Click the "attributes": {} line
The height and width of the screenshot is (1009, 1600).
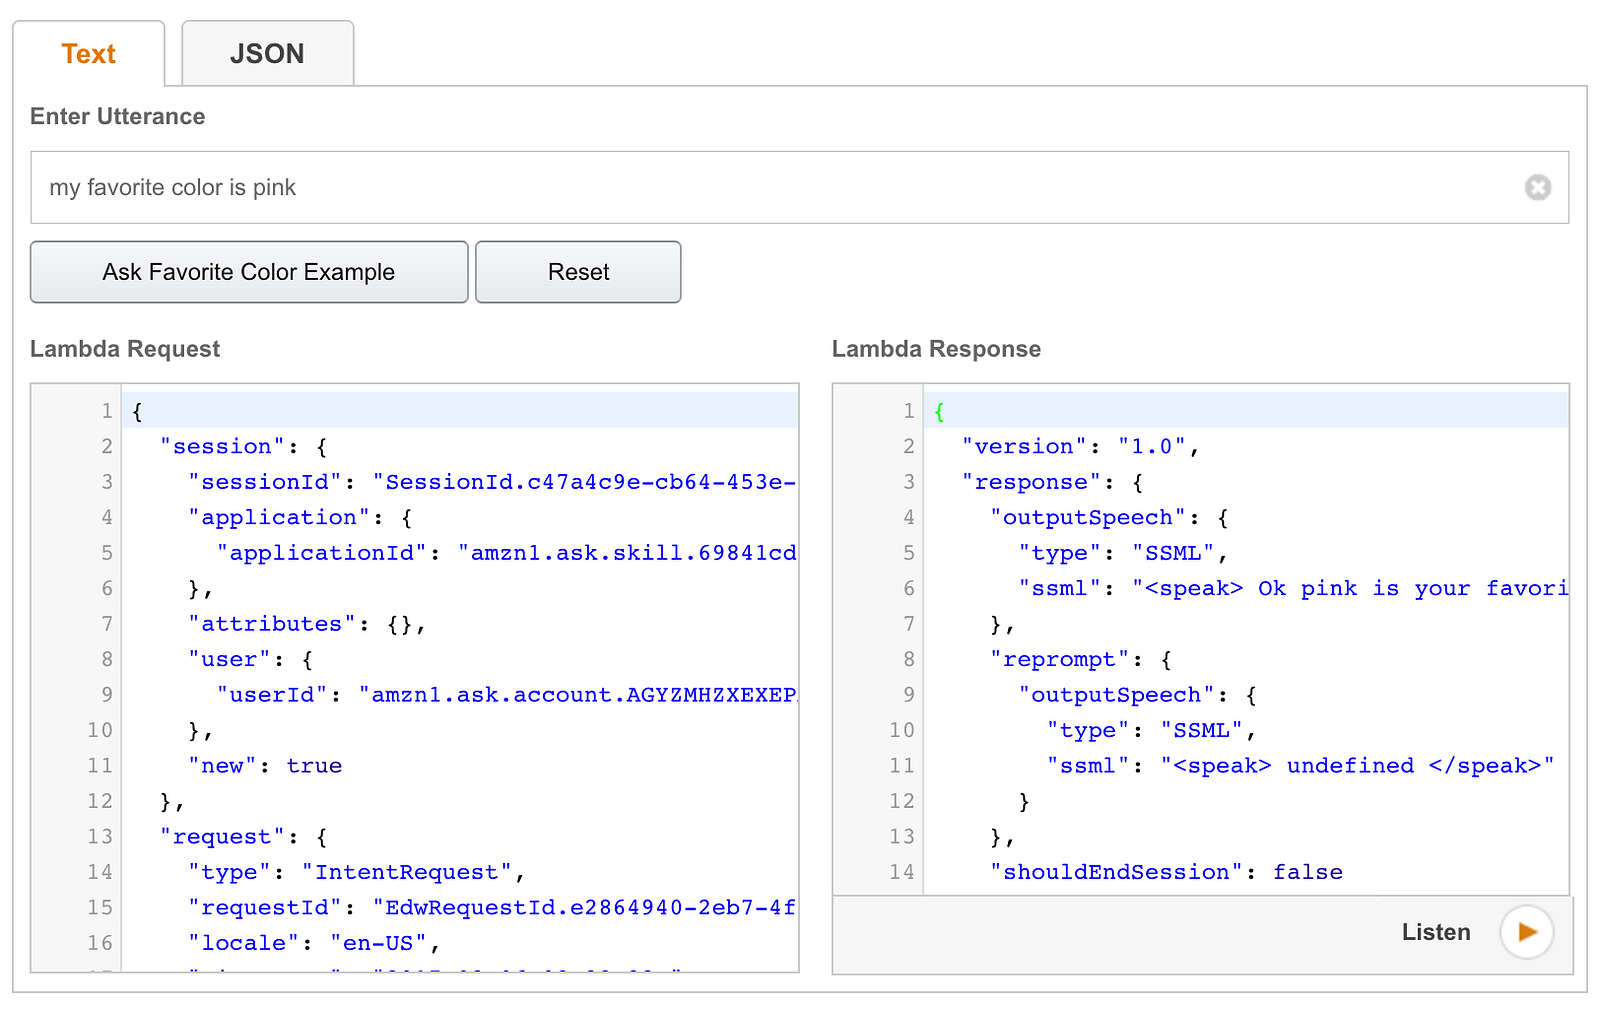(x=307, y=624)
